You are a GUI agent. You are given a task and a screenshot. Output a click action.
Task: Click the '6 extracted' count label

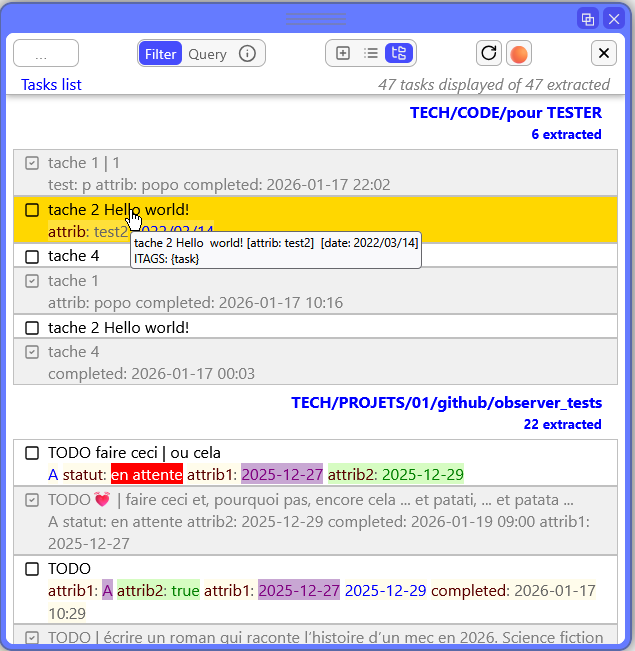566,134
